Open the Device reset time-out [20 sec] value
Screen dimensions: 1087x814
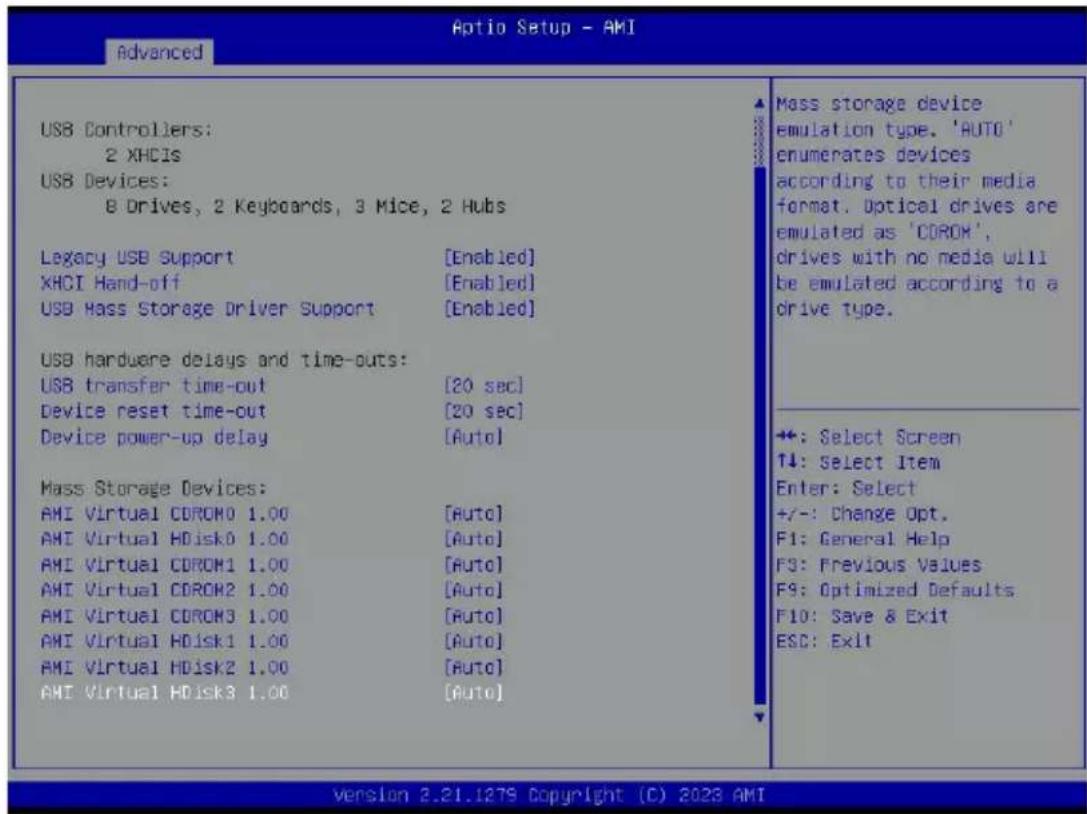[483, 411]
